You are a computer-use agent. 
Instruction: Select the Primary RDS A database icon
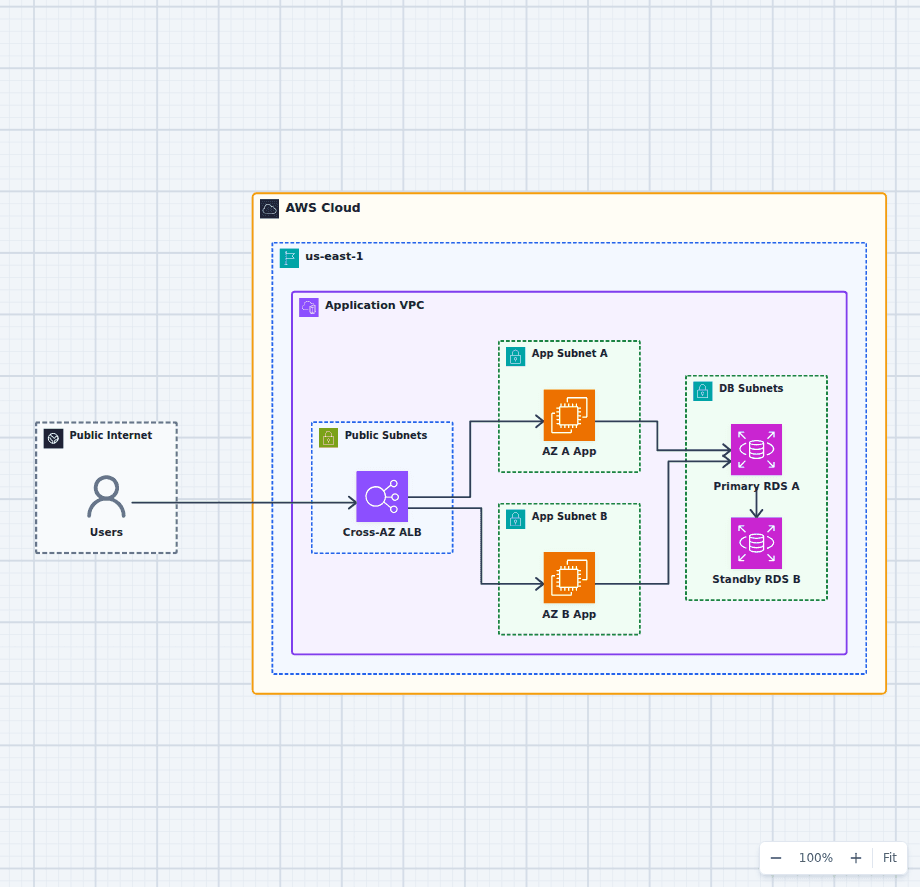click(x=756, y=449)
